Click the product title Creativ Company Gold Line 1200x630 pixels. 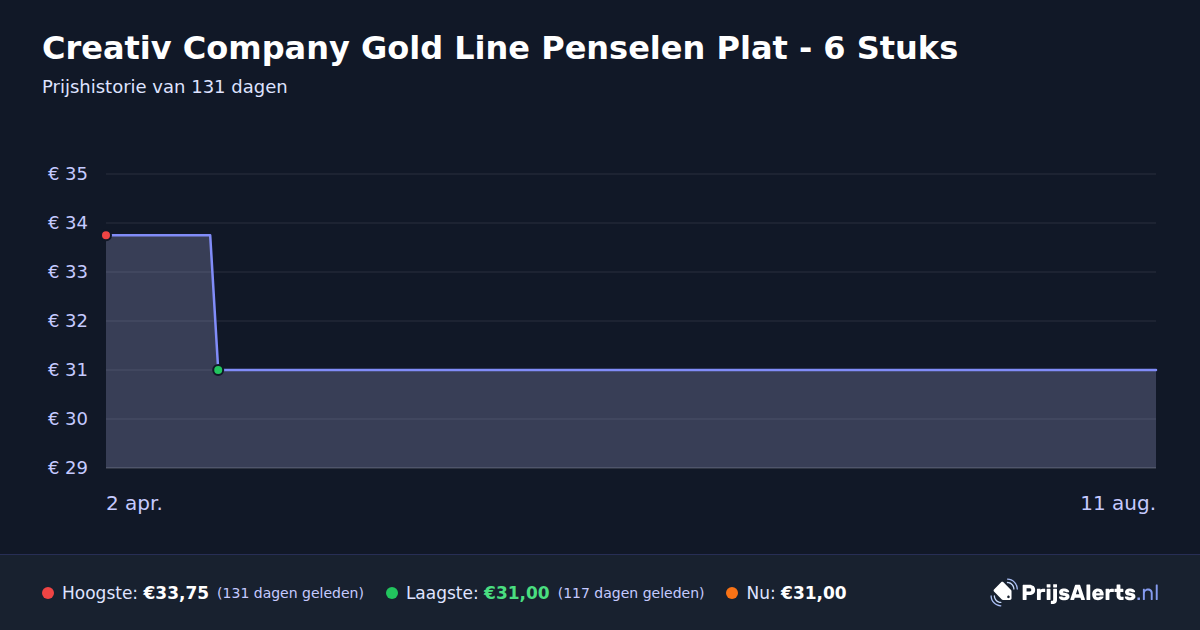point(500,48)
